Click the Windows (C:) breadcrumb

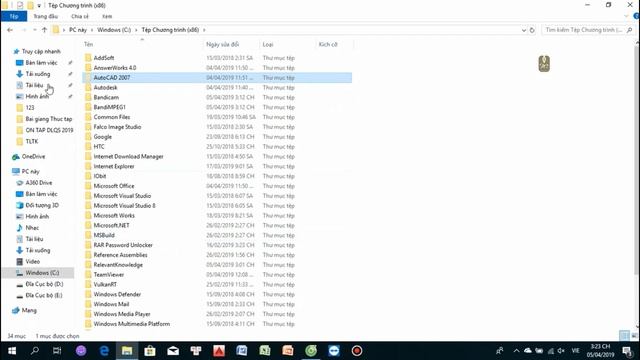pos(114,30)
